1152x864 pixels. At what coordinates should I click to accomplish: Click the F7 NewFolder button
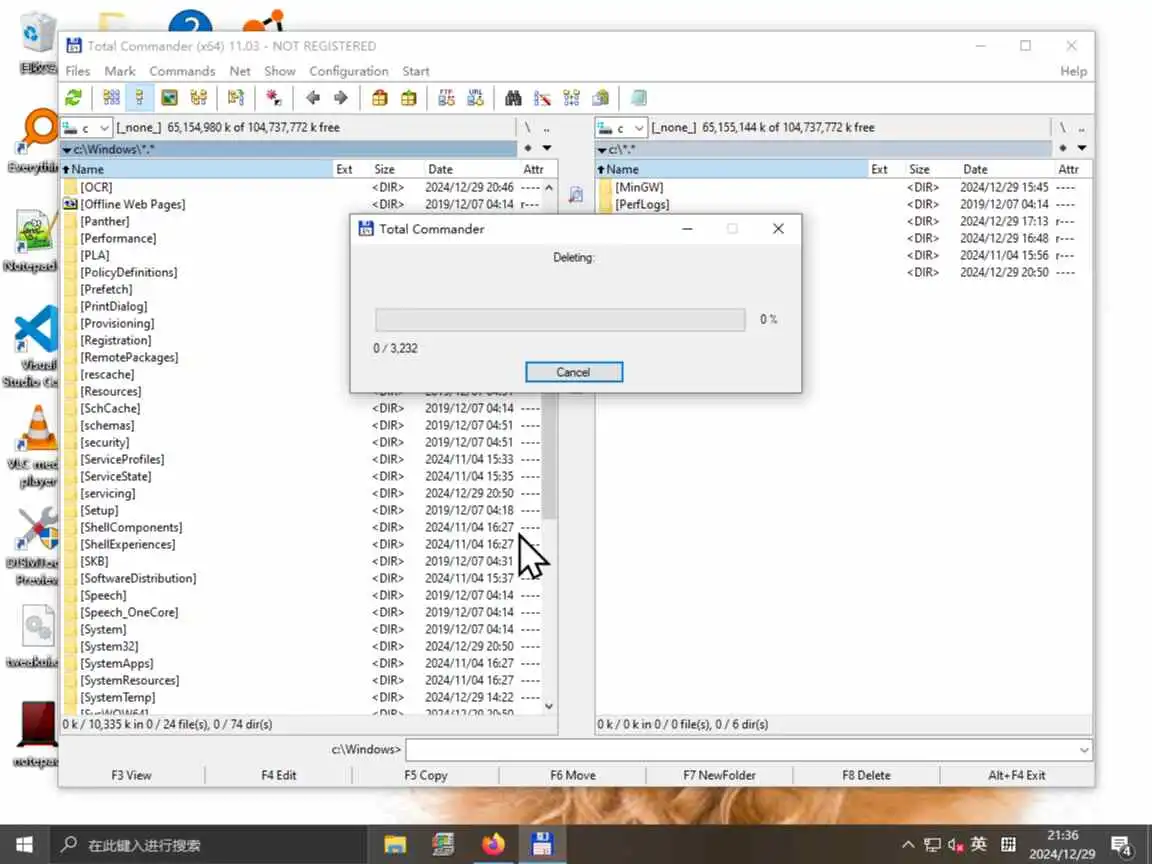pos(719,775)
